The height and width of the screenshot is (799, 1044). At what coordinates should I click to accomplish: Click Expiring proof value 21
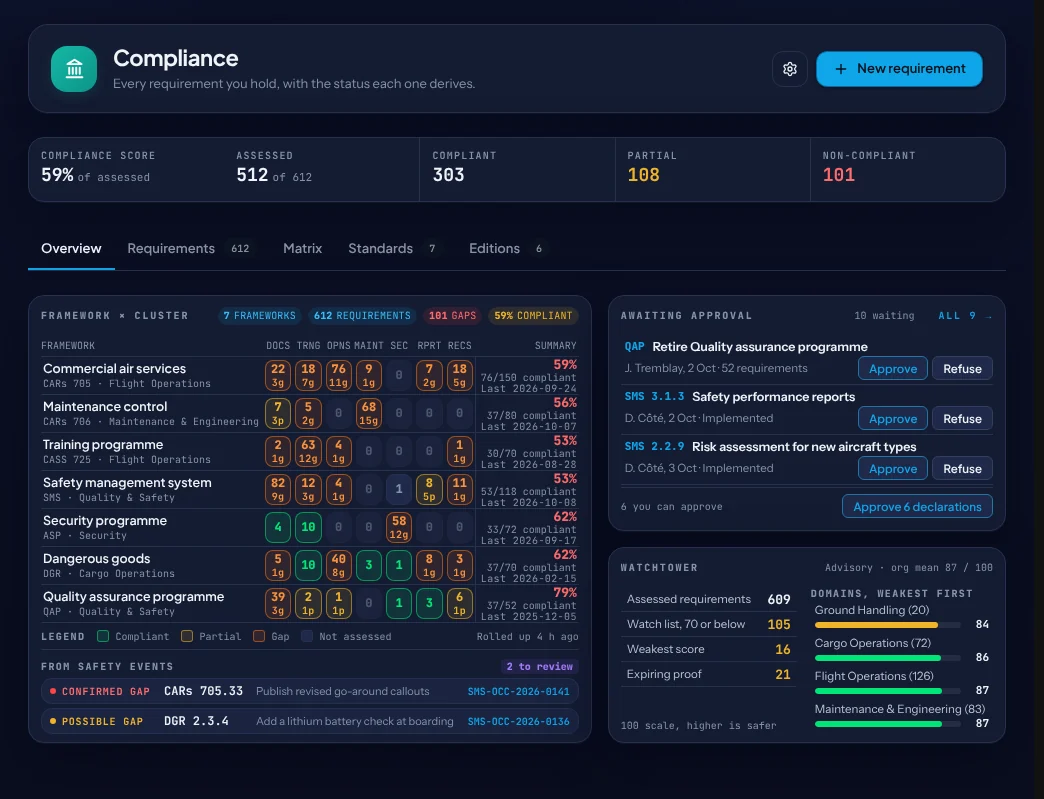pyautogui.click(x=782, y=674)
